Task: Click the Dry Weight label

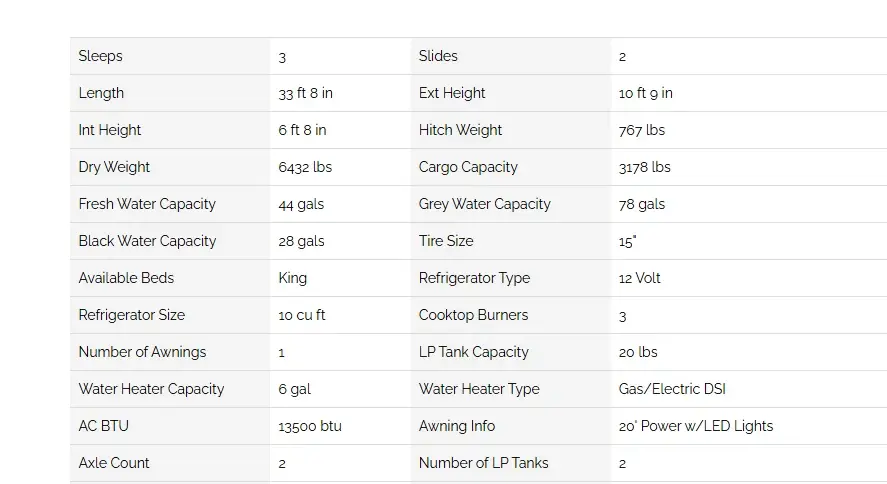Action: point(114,167)
